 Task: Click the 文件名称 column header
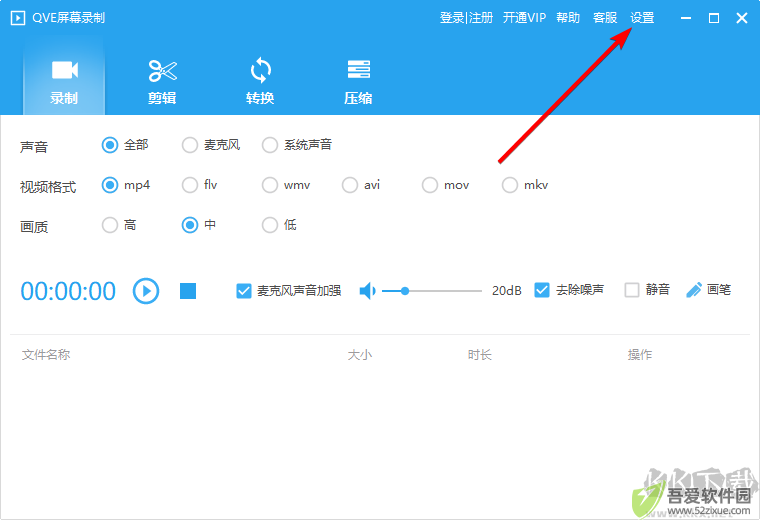point(46,355)
